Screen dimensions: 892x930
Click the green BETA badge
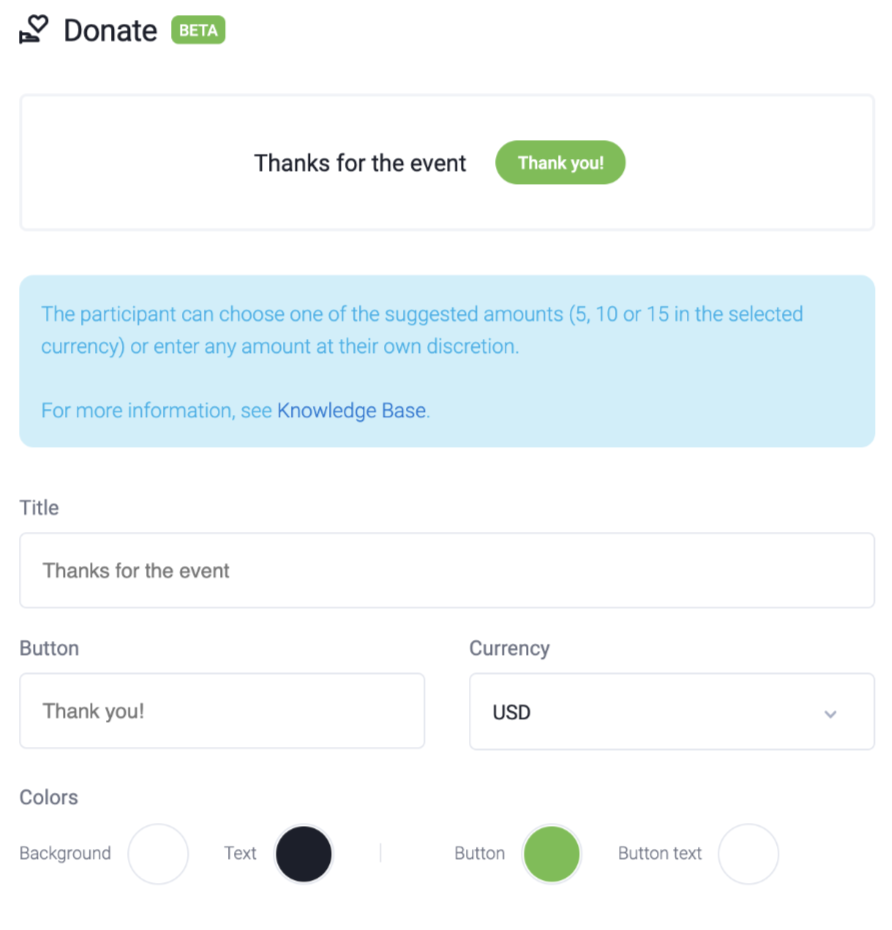[x=198, y=31]
